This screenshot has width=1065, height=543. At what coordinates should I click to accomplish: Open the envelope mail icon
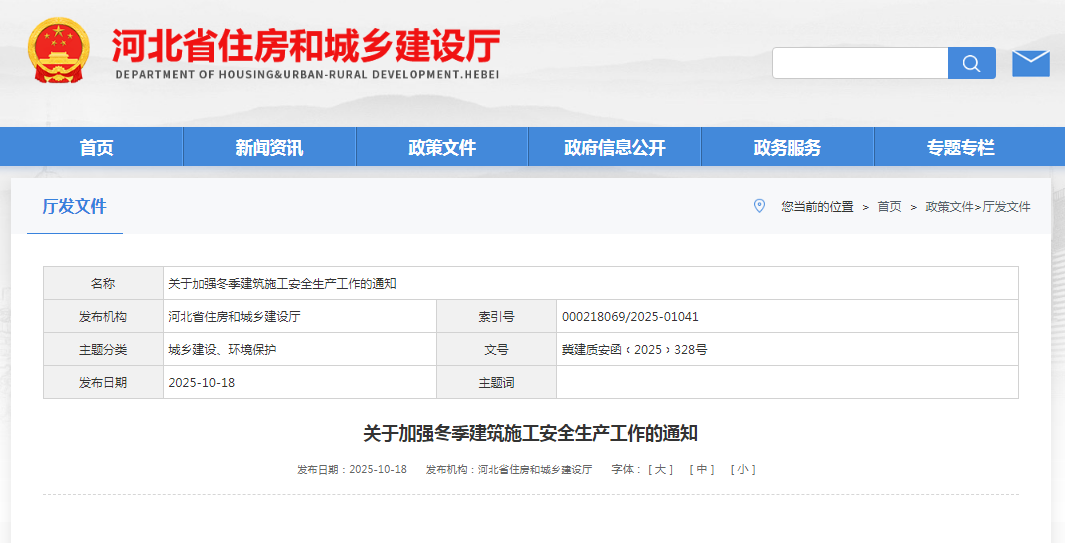[1030, 63]
